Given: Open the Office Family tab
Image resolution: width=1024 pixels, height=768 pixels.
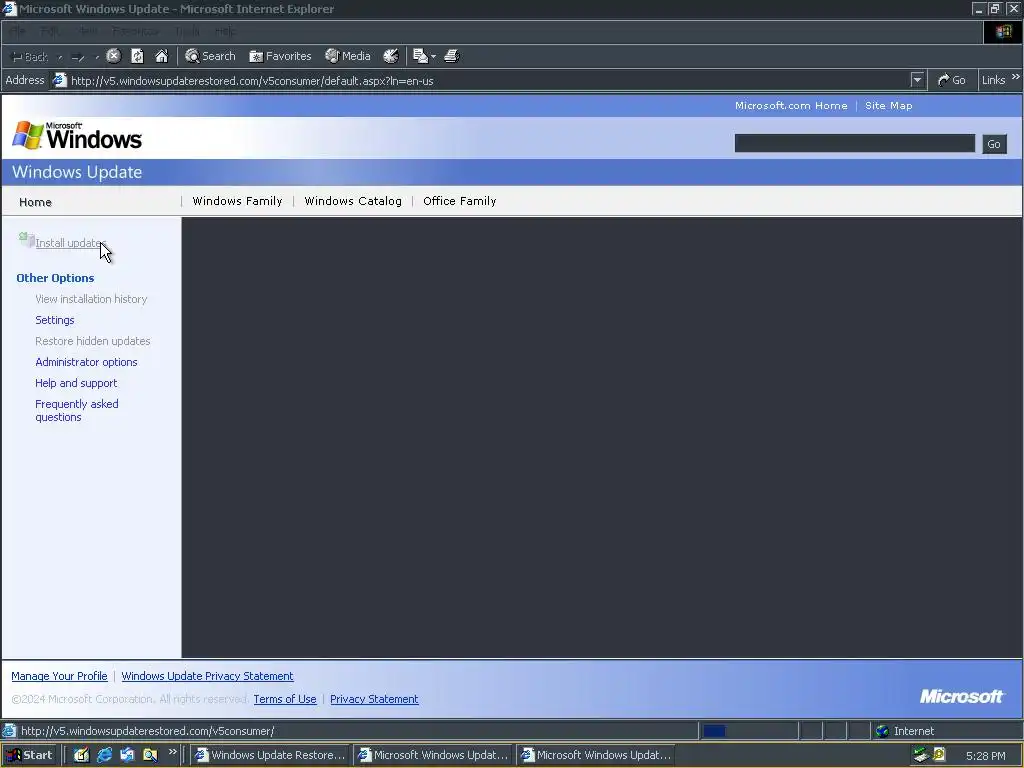Looking at the screenshot, I should (x=460, y=201).
